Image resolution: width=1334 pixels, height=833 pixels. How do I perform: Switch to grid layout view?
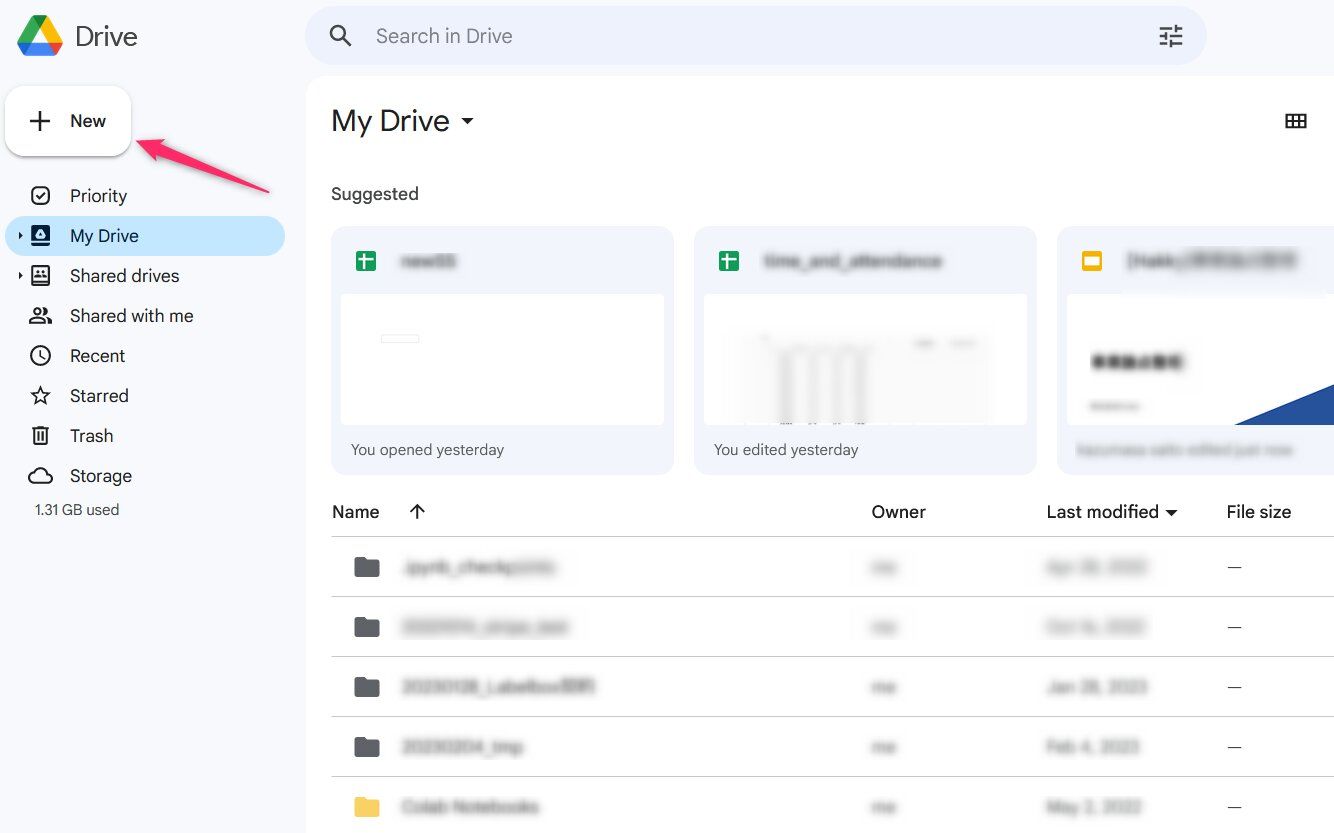click(1295, 121)
